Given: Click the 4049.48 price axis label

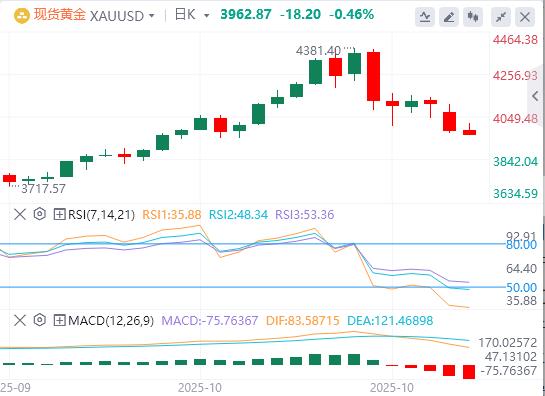Looking at the screenshot, I should pos(515,119).
